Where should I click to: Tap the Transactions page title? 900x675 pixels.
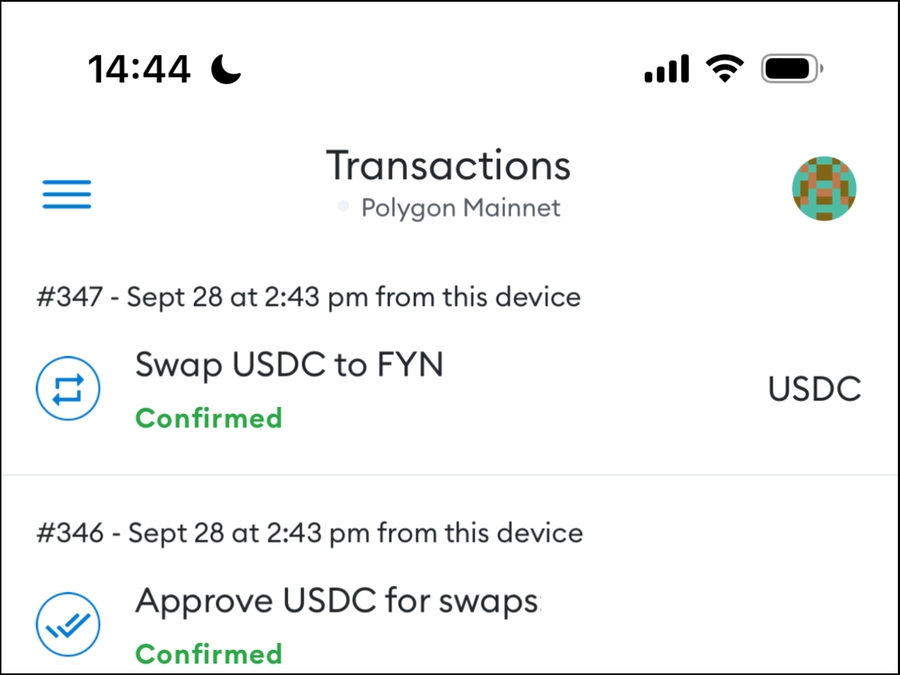pyautogui.click(x=448, y=165)
